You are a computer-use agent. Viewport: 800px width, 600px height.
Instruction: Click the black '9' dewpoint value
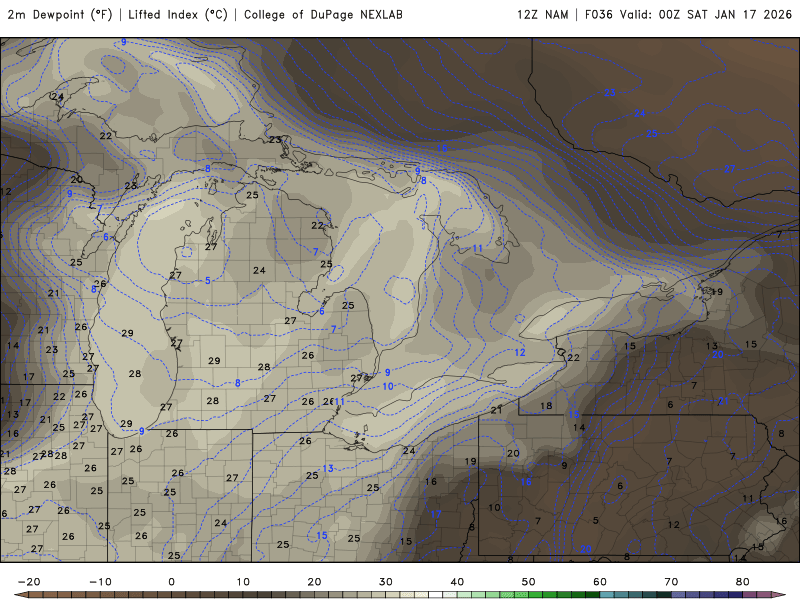point(564,465)
